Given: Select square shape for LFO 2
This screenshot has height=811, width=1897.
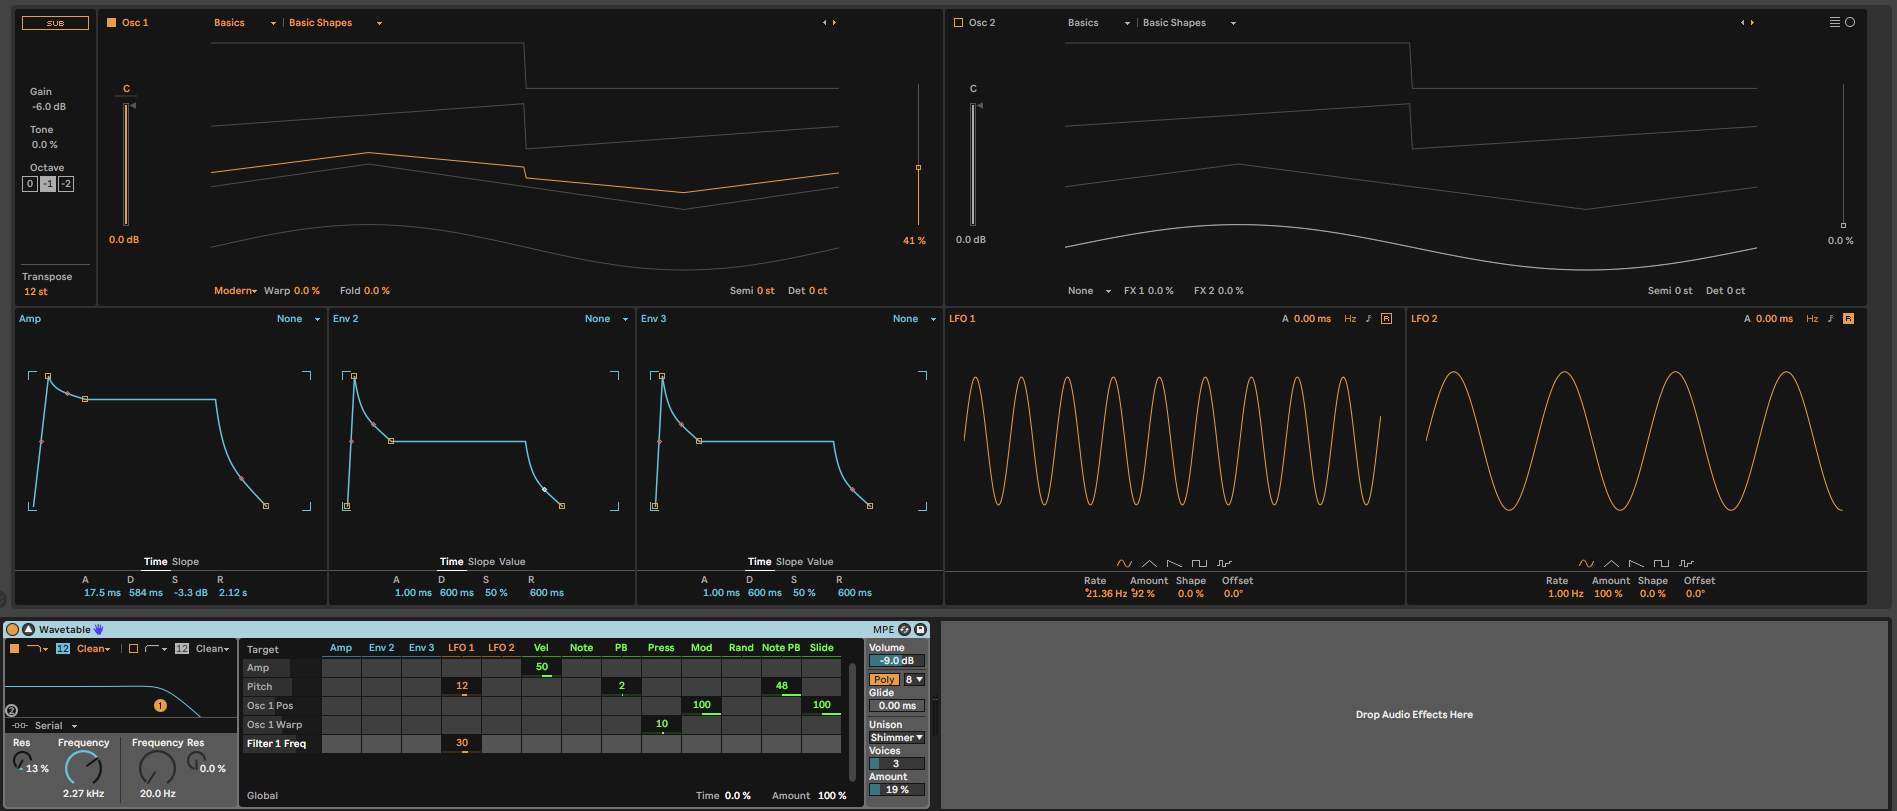Looking at the screenshot, I should (x=1661, y=563).
